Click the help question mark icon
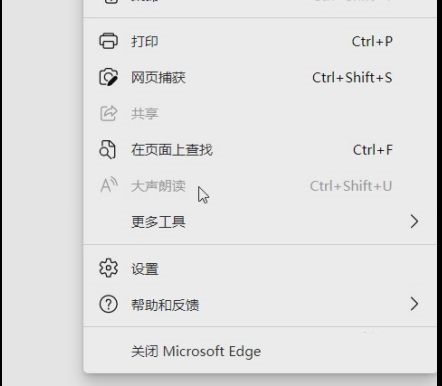Screen dimensions: 442x386 pyautogui.click(x=108, y=304)
